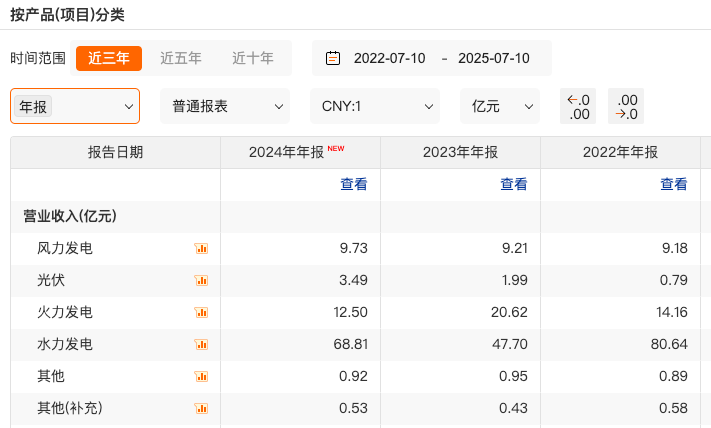Viewport: 711px width, 428px height.
Task: Click the start date 2022-07-10 field
Action: coord(390,58)
